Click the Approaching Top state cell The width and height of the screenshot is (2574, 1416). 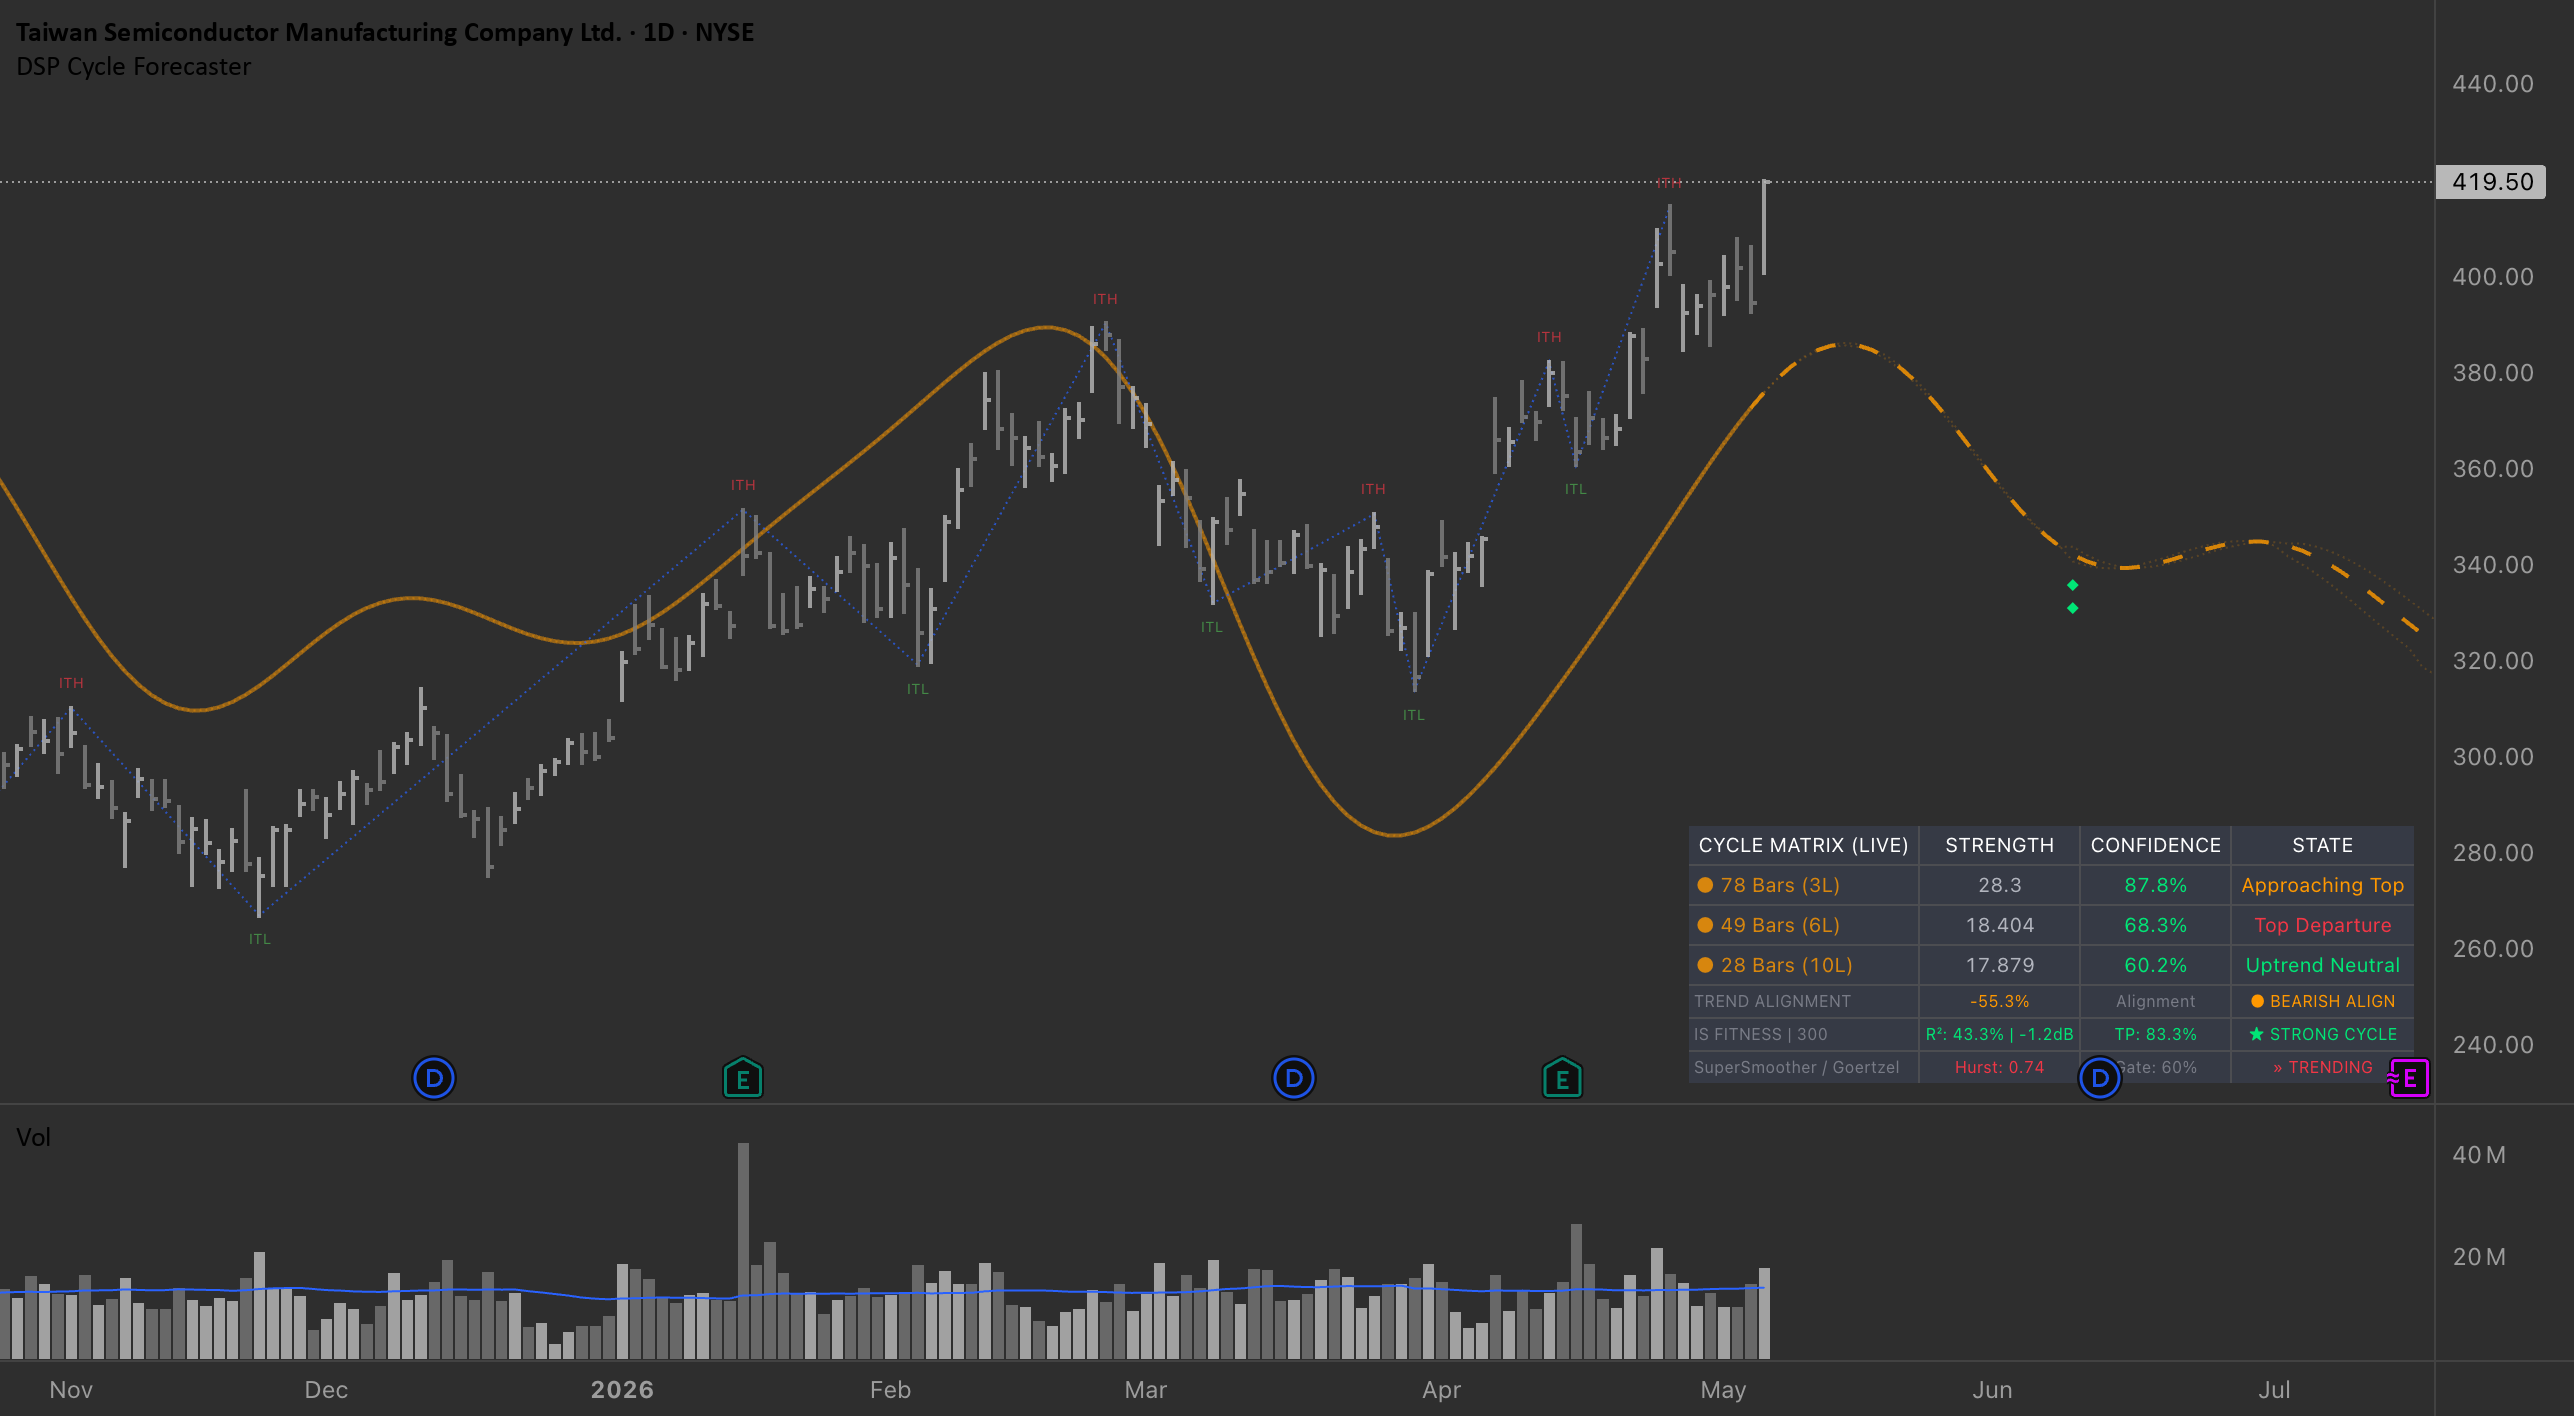point(2322,885)
